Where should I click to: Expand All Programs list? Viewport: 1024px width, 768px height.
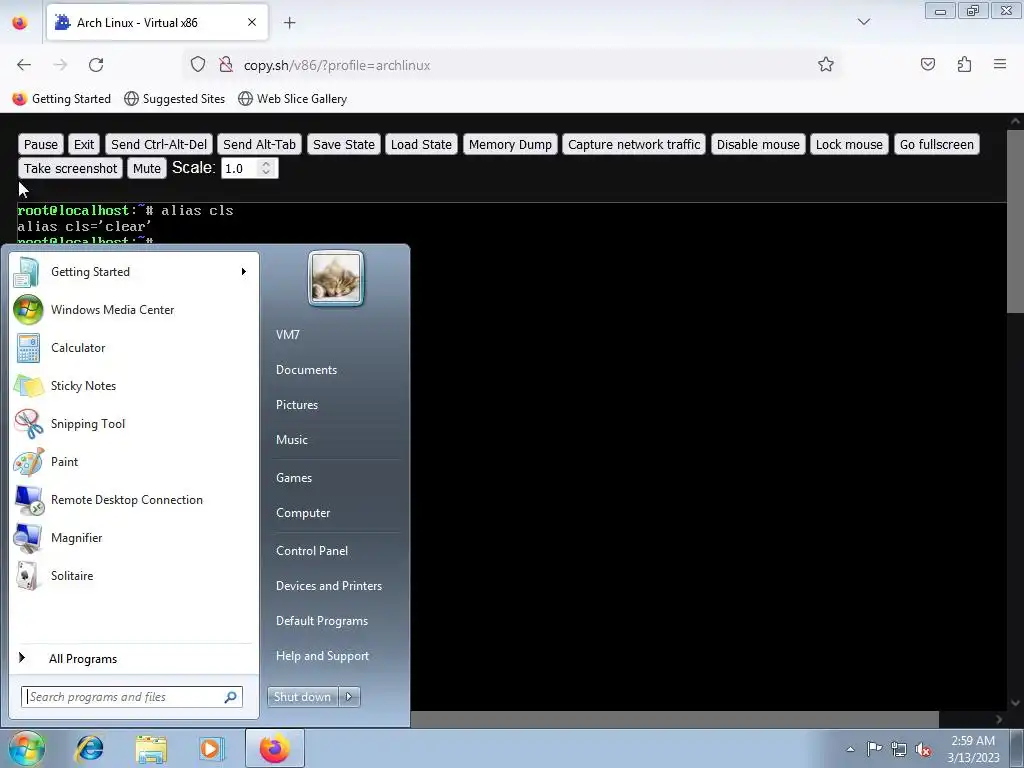tap(134, 658)
